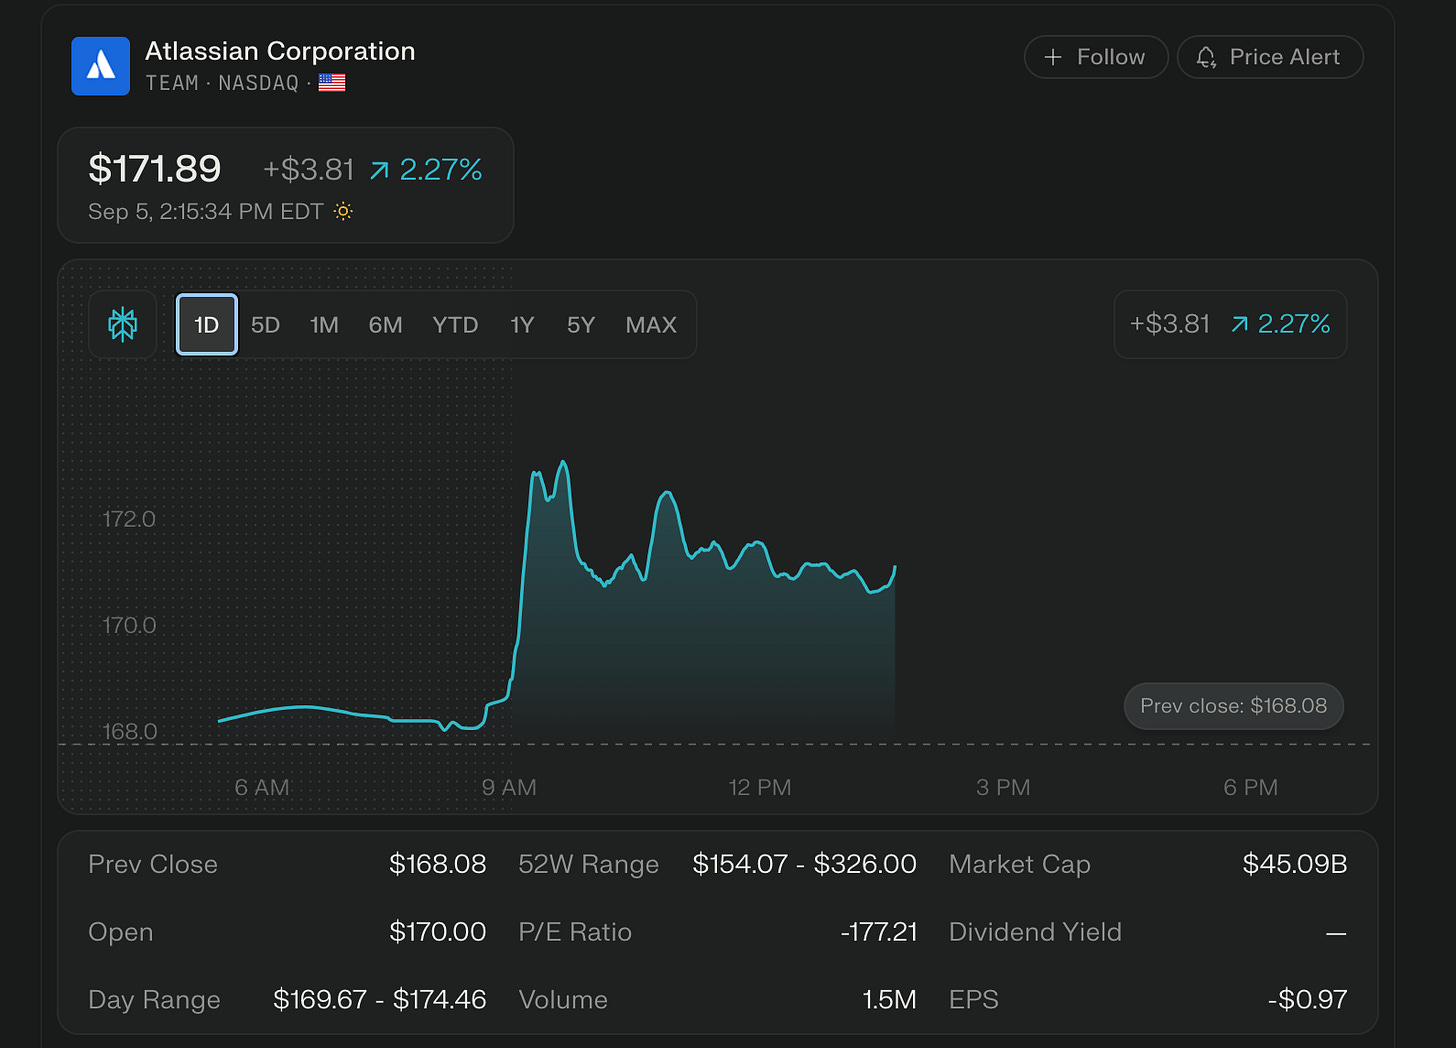Image resolution: width=1456 pixels, height=1048 pixels.
Task: Switch chart to 1M range
Action: pos(324,325)
